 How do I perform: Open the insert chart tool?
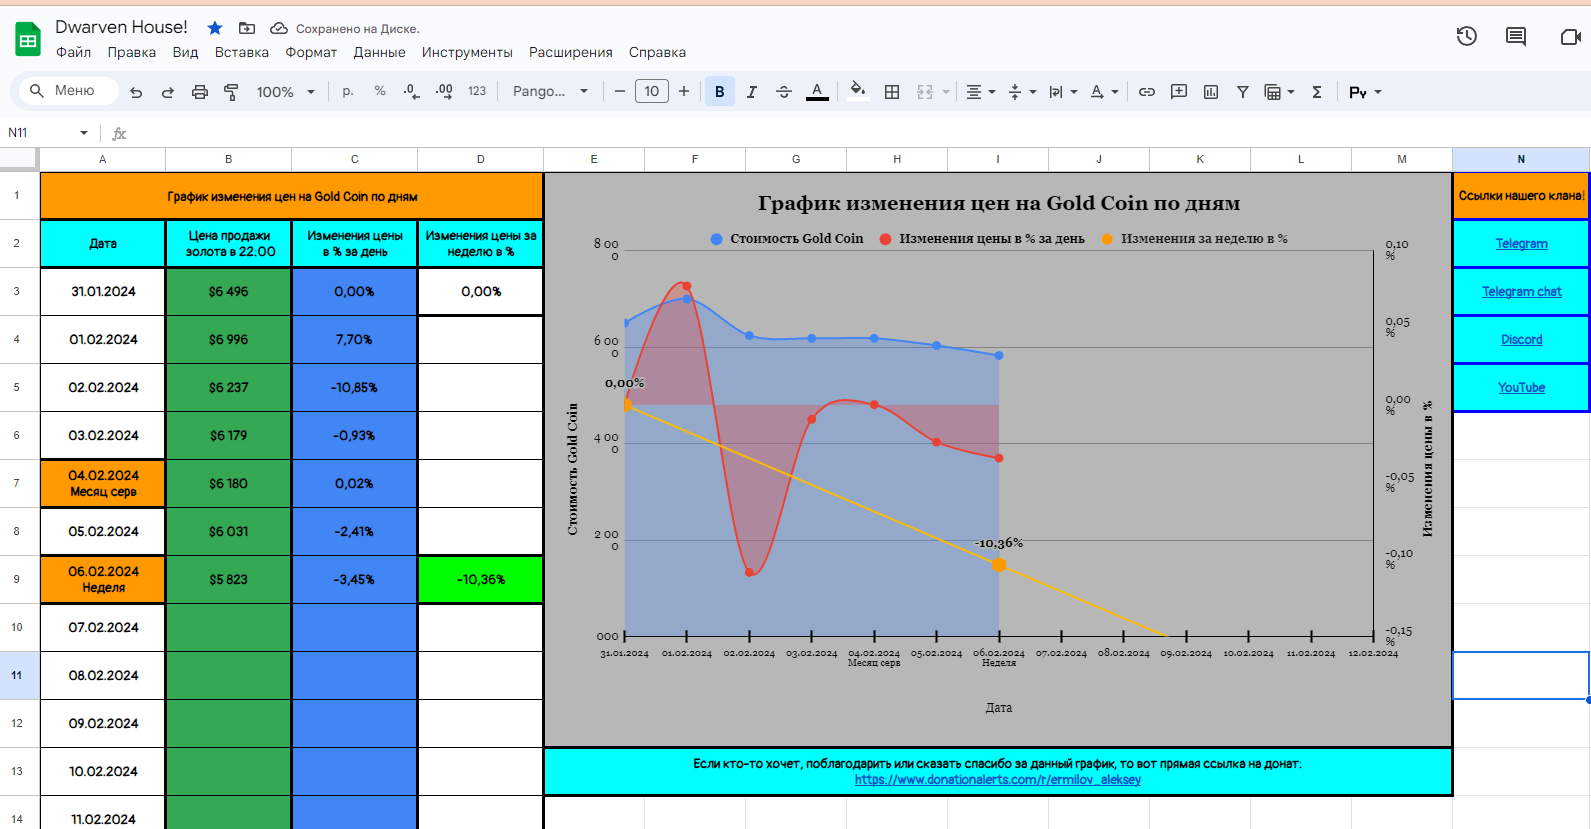[x=1211, y=92]
